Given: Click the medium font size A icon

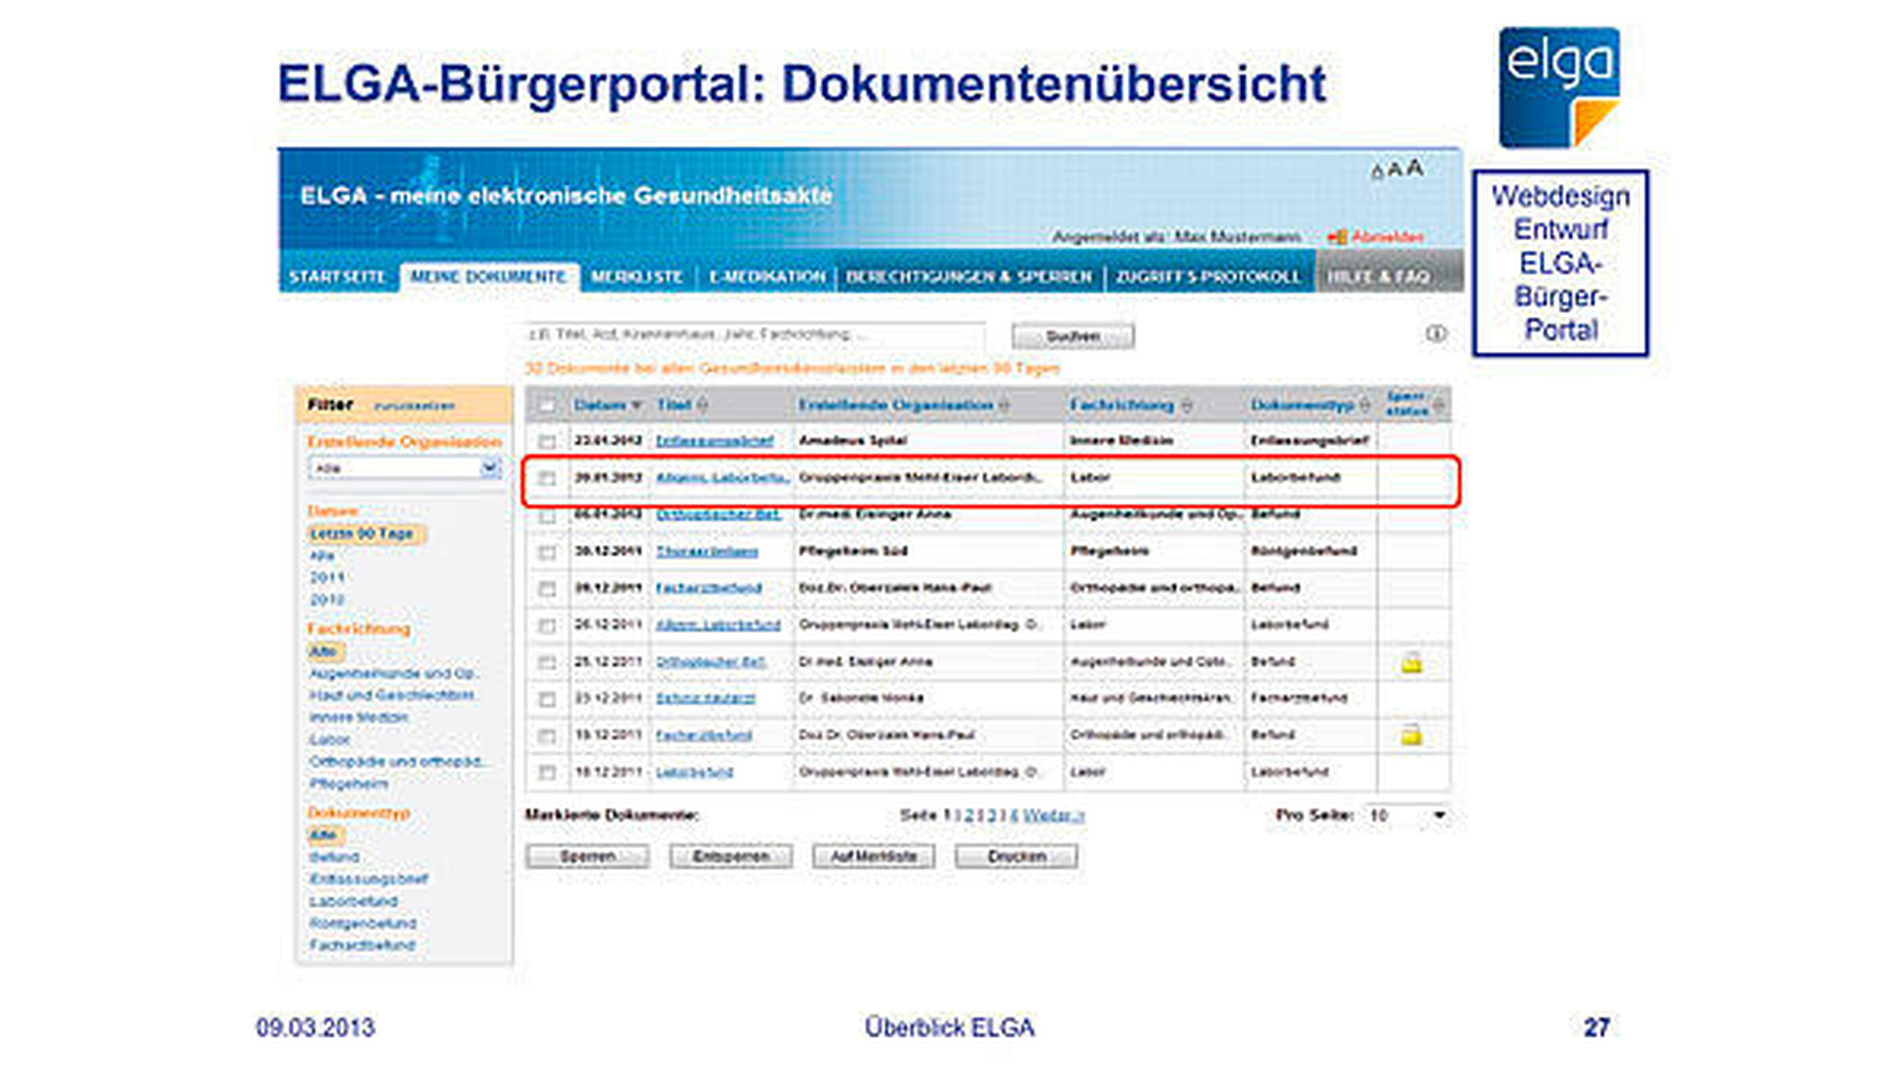Looking at the screenshot, I should (x=1394, y=170).
